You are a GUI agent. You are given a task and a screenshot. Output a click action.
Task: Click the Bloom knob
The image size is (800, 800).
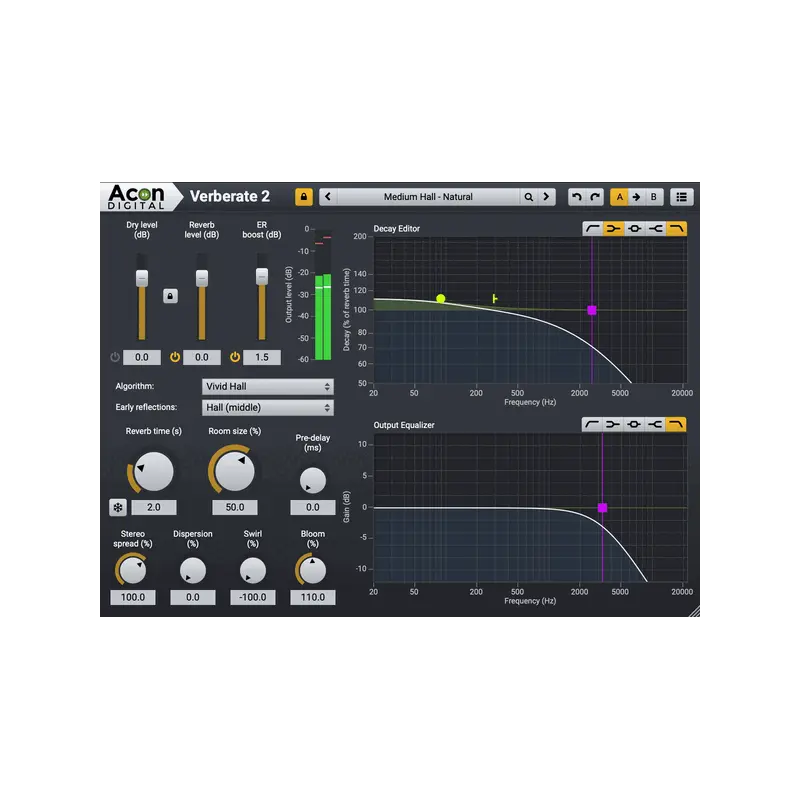point(313,570)
